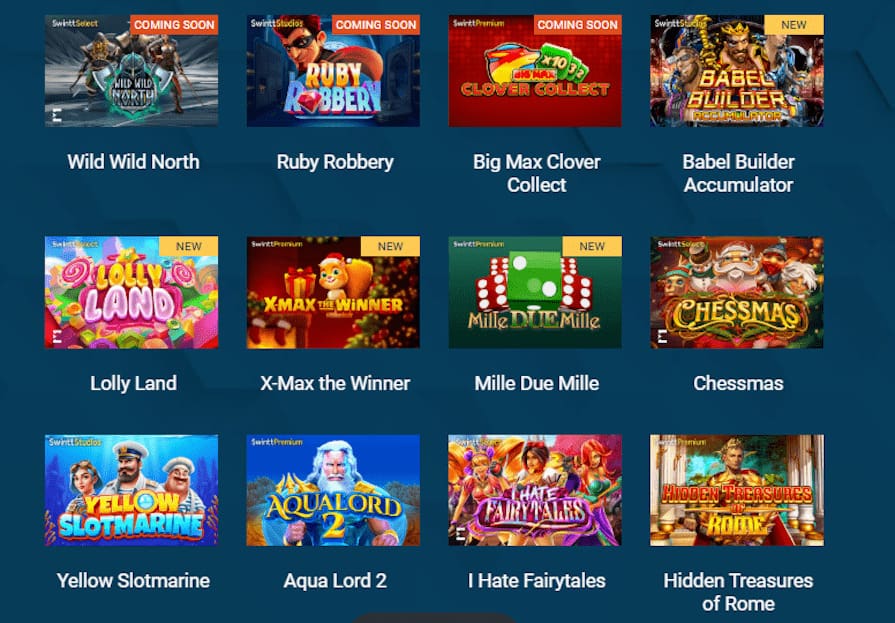Click the Chessmas title link
This screenshot has height=623, width=895.
tap(738, 383)
